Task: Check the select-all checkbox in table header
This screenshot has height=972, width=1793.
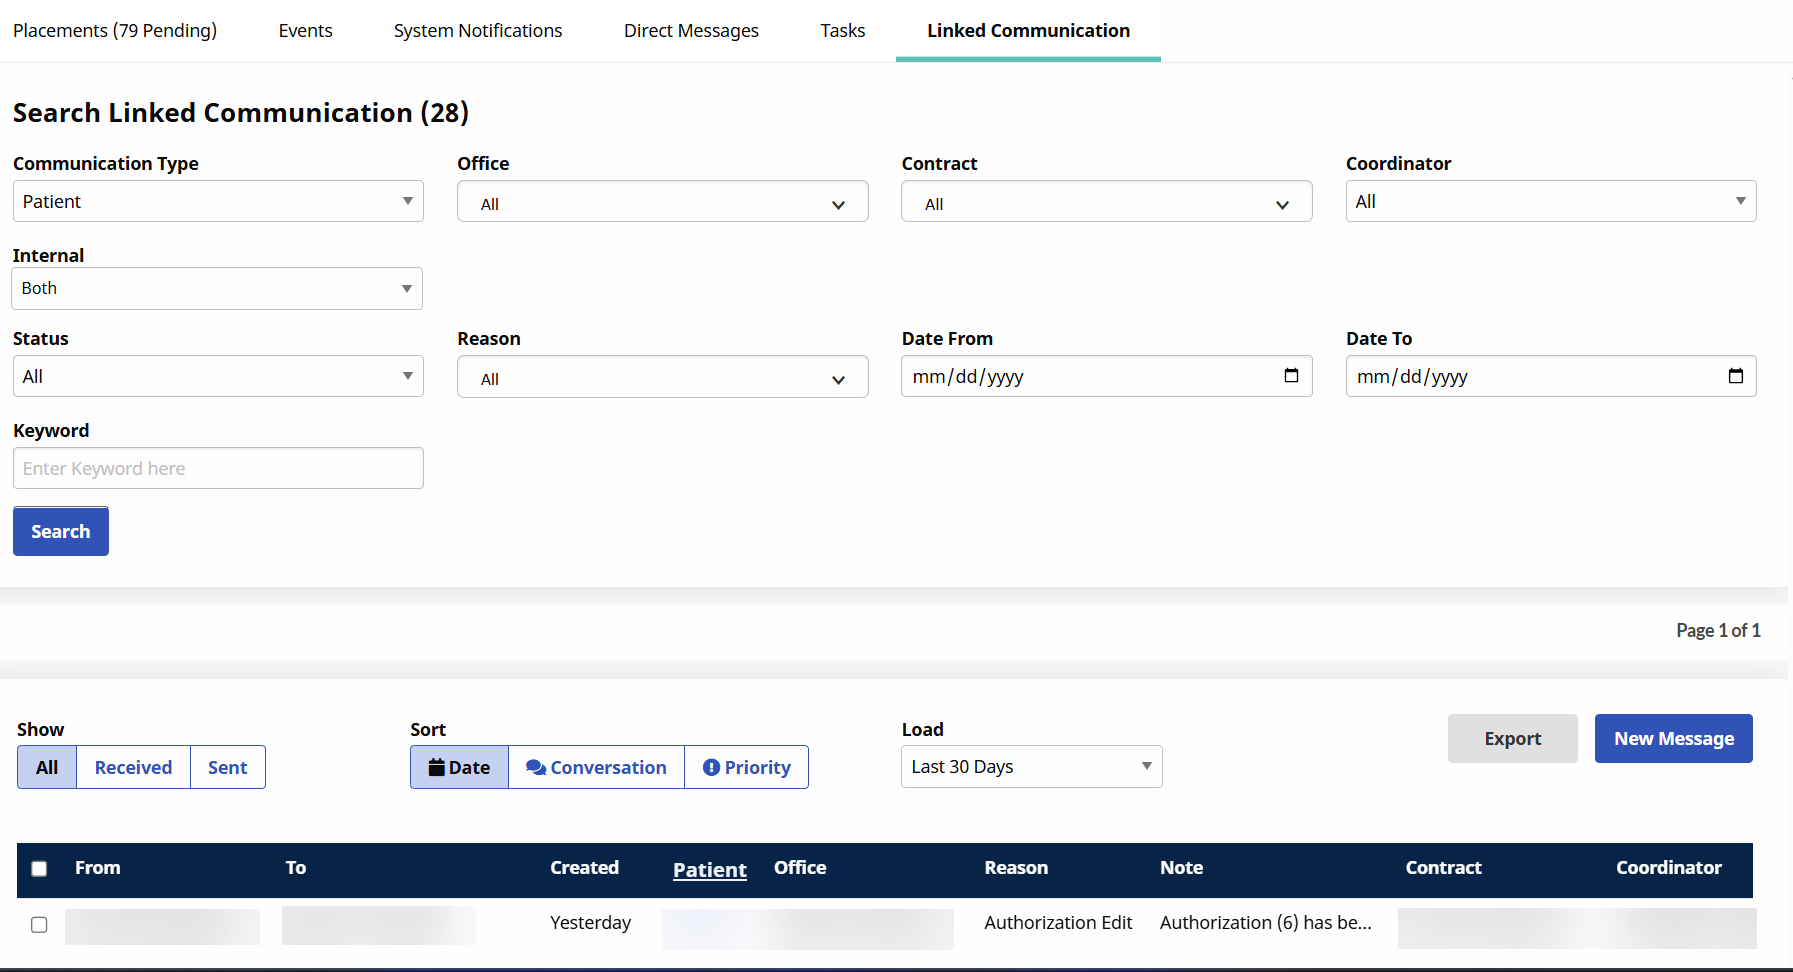Action: pos(39,869)
